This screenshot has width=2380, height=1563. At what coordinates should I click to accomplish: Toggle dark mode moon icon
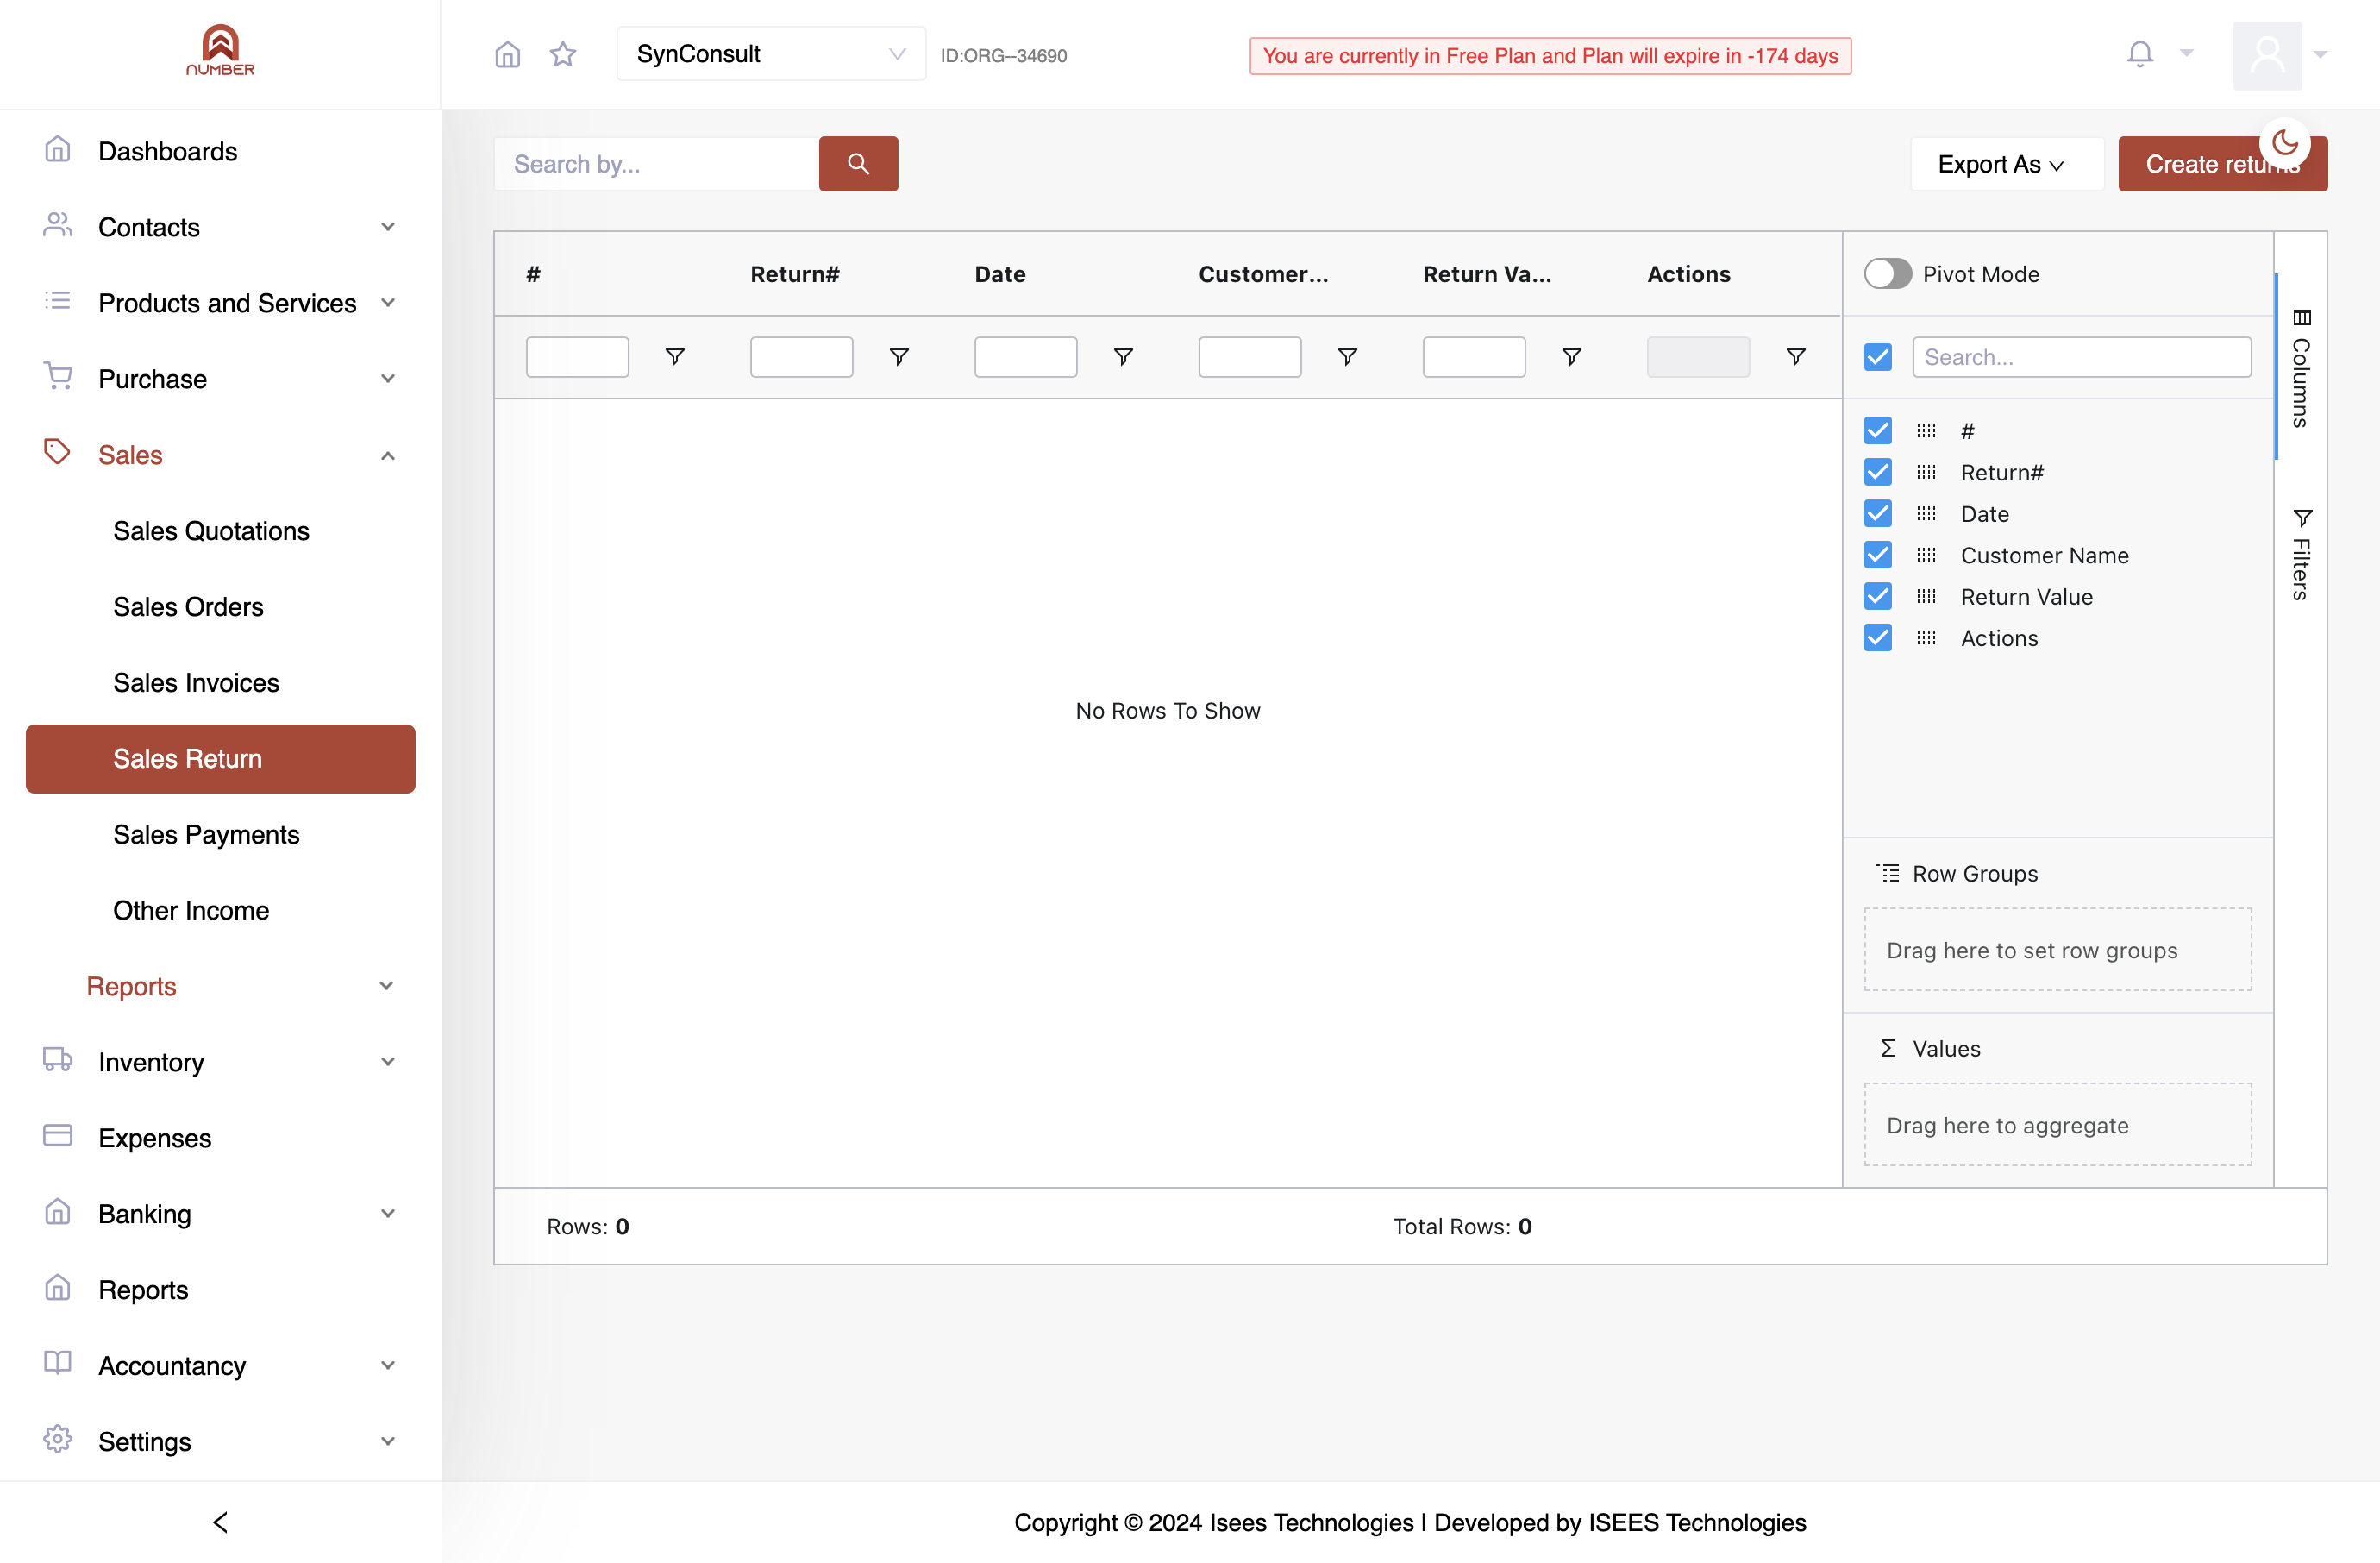(2285, 143)
